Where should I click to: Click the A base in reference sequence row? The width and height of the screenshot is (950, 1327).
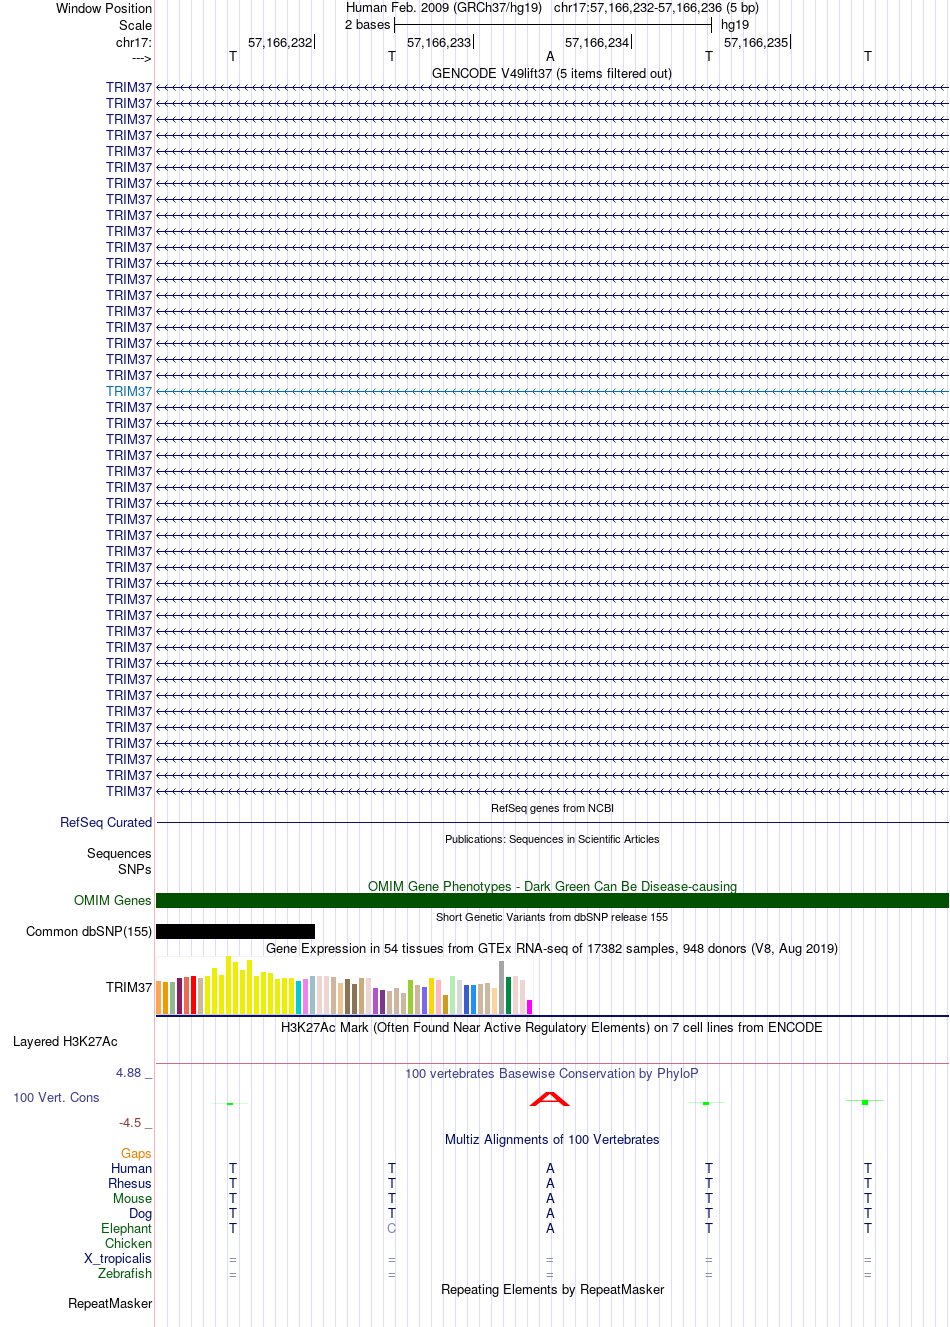click(x=550, y=56)
